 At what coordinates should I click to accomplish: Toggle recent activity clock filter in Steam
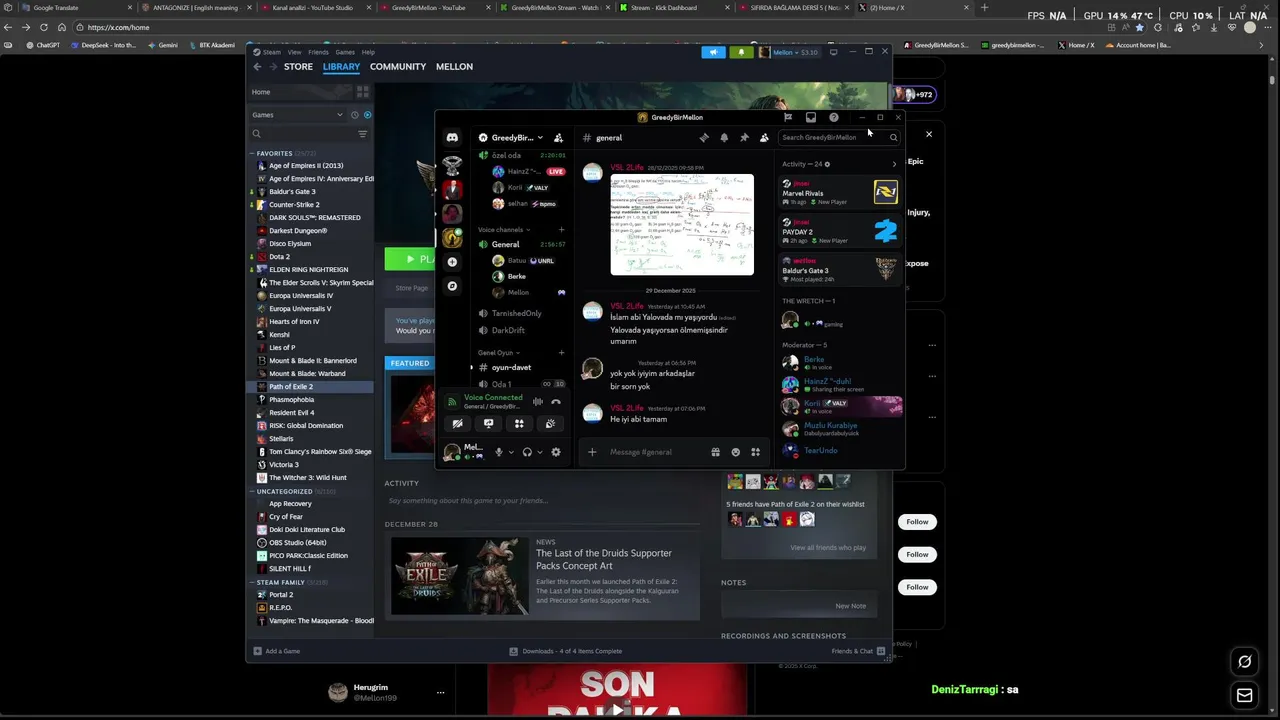pyautogui.click(x=355, y=115)
